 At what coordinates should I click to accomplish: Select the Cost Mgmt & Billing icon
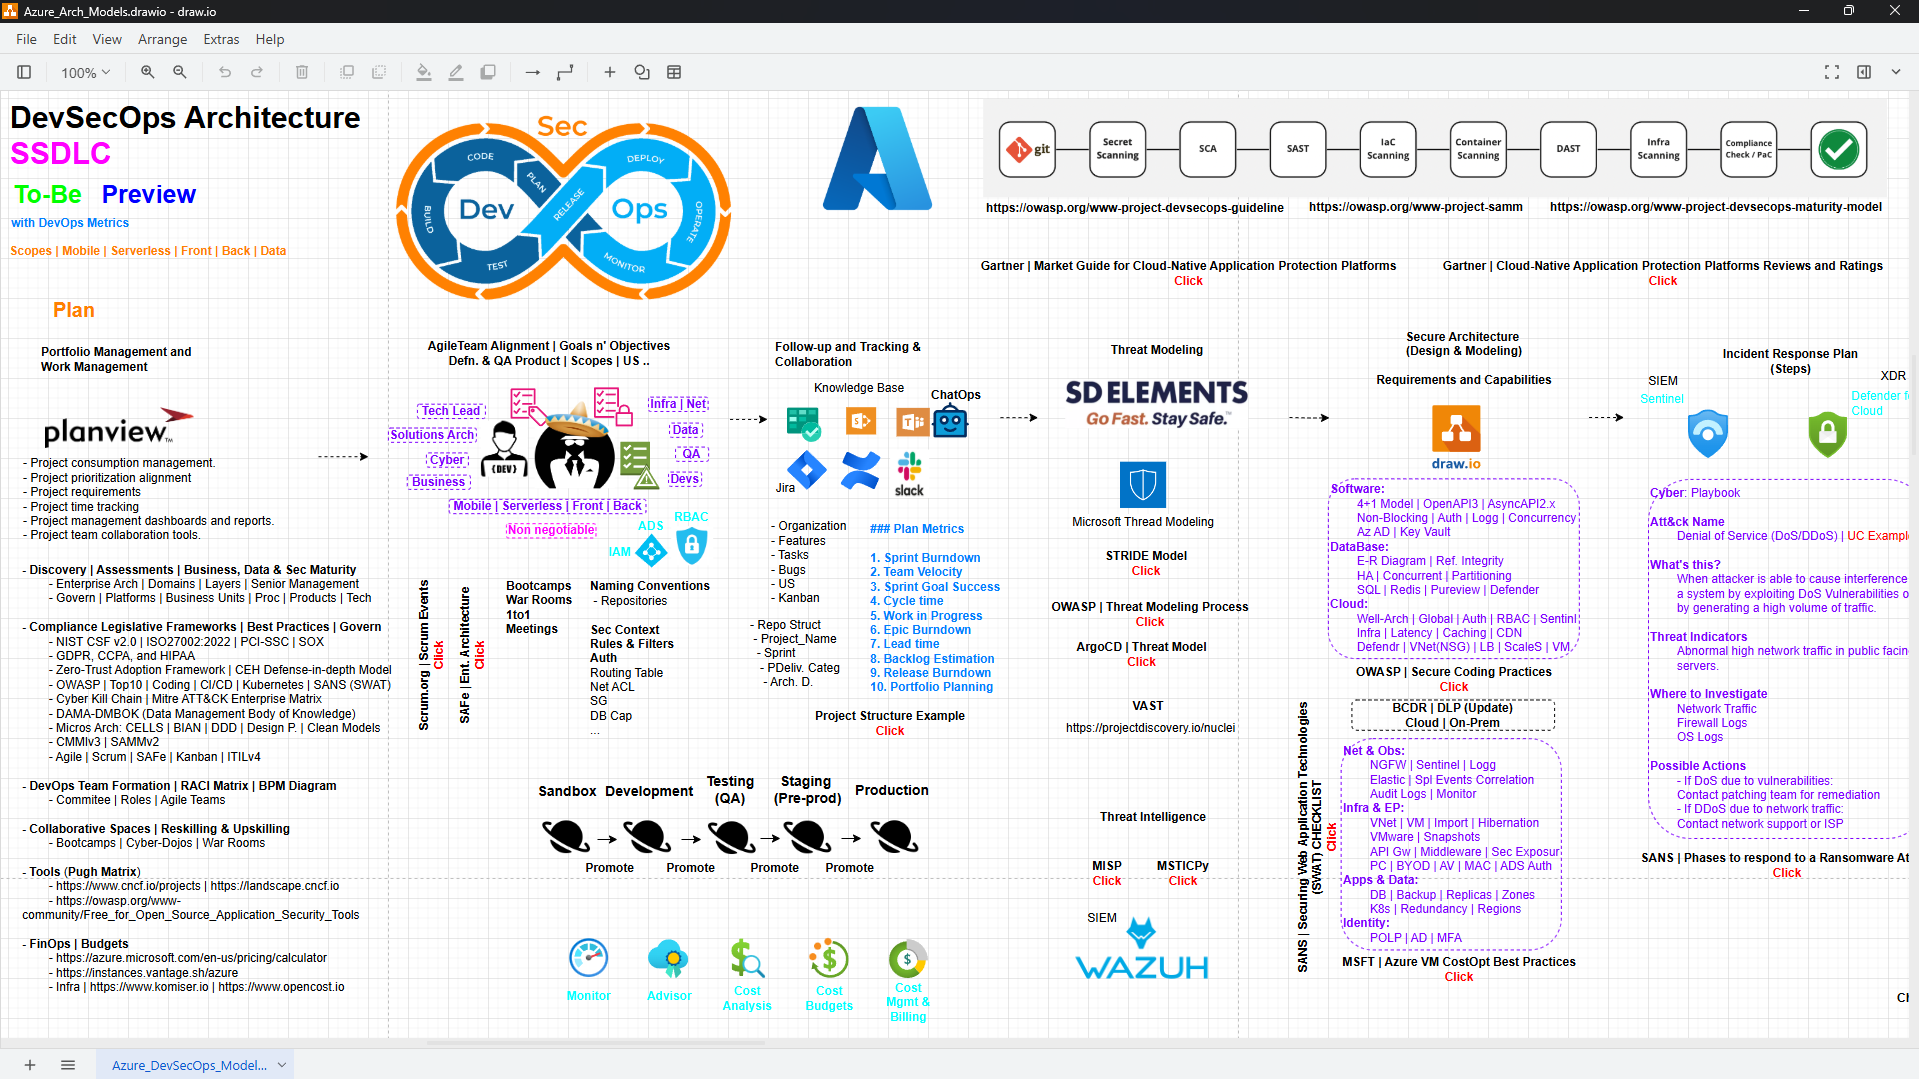coord(908,958)
